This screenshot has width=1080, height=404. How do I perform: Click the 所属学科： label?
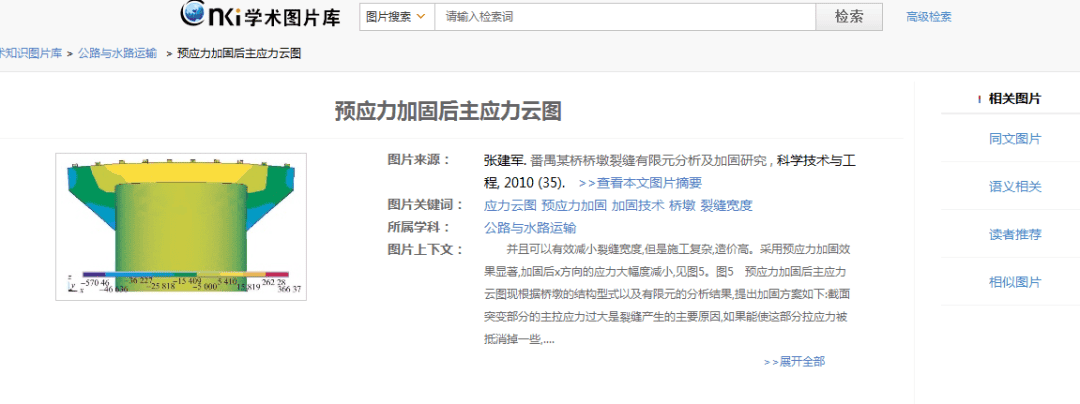click(x=419, y=227)
